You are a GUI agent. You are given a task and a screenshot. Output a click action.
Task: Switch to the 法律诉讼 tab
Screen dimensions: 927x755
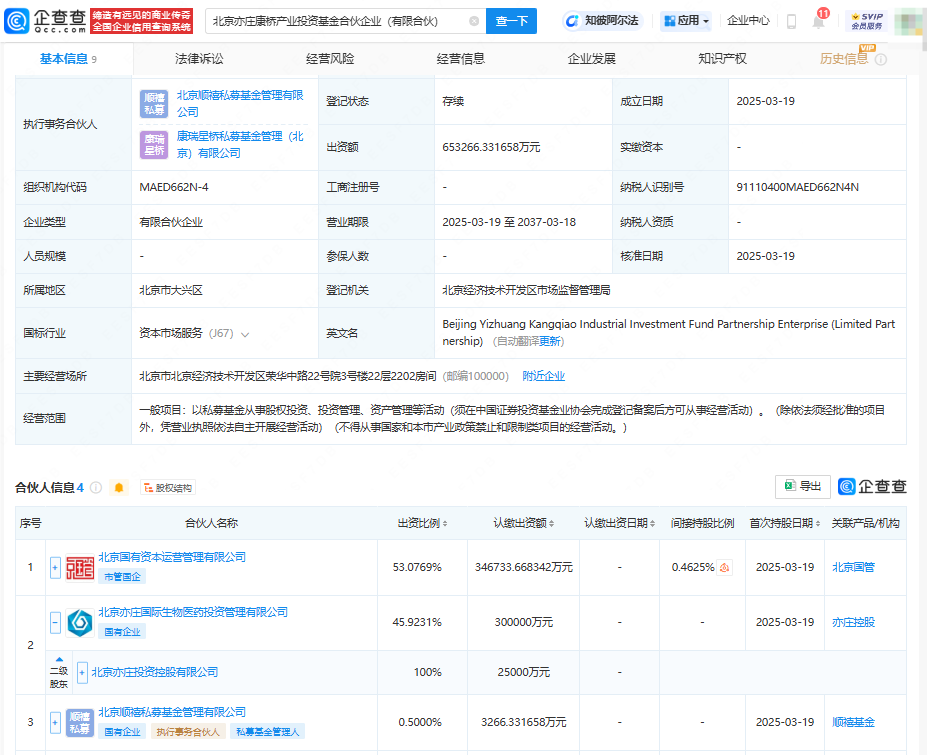199,59
